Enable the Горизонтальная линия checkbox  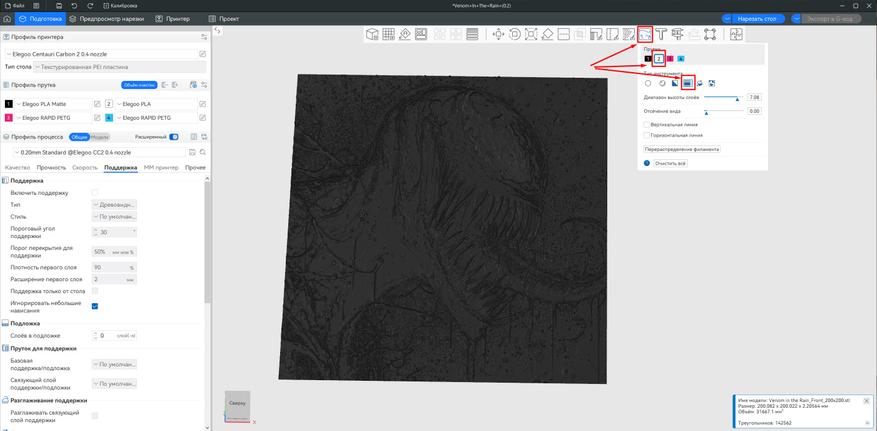pos(647,135)
